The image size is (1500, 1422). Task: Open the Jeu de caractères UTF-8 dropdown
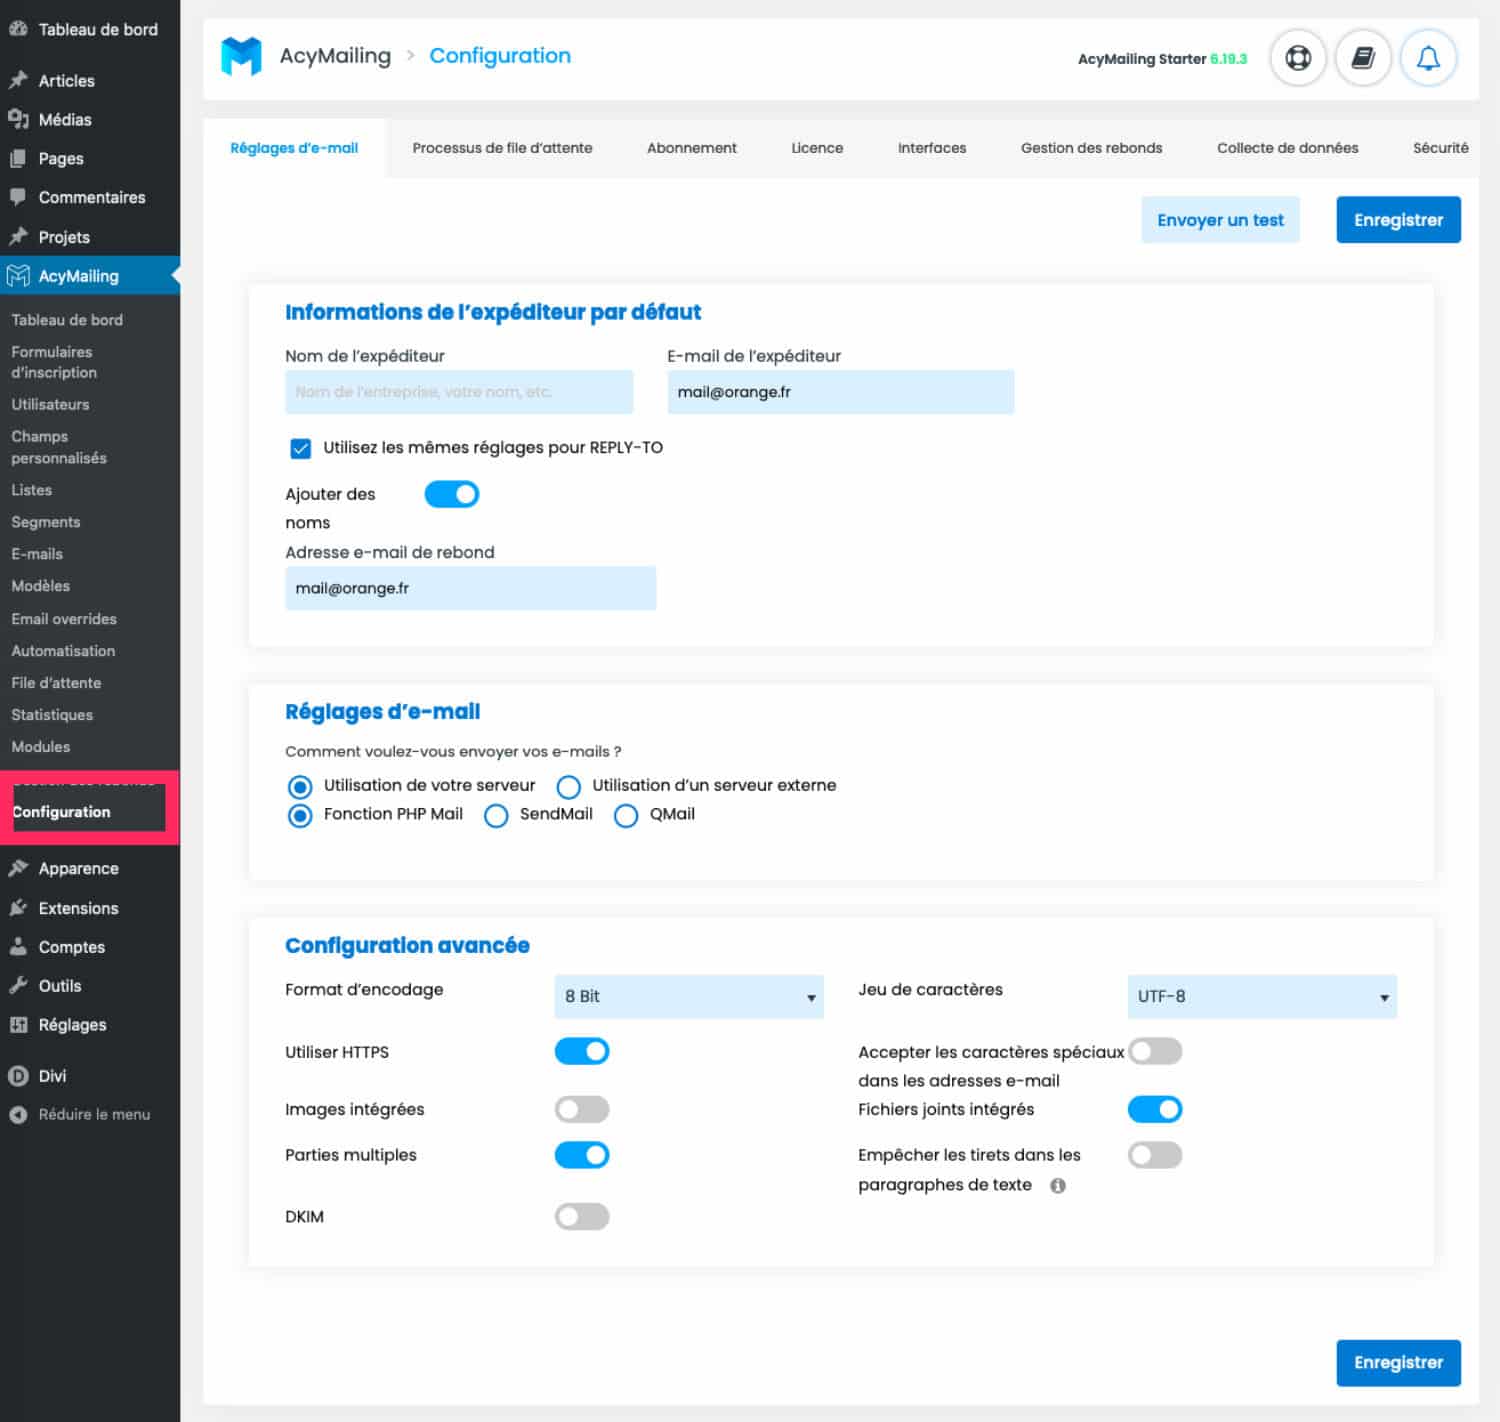coord(1262,996)
